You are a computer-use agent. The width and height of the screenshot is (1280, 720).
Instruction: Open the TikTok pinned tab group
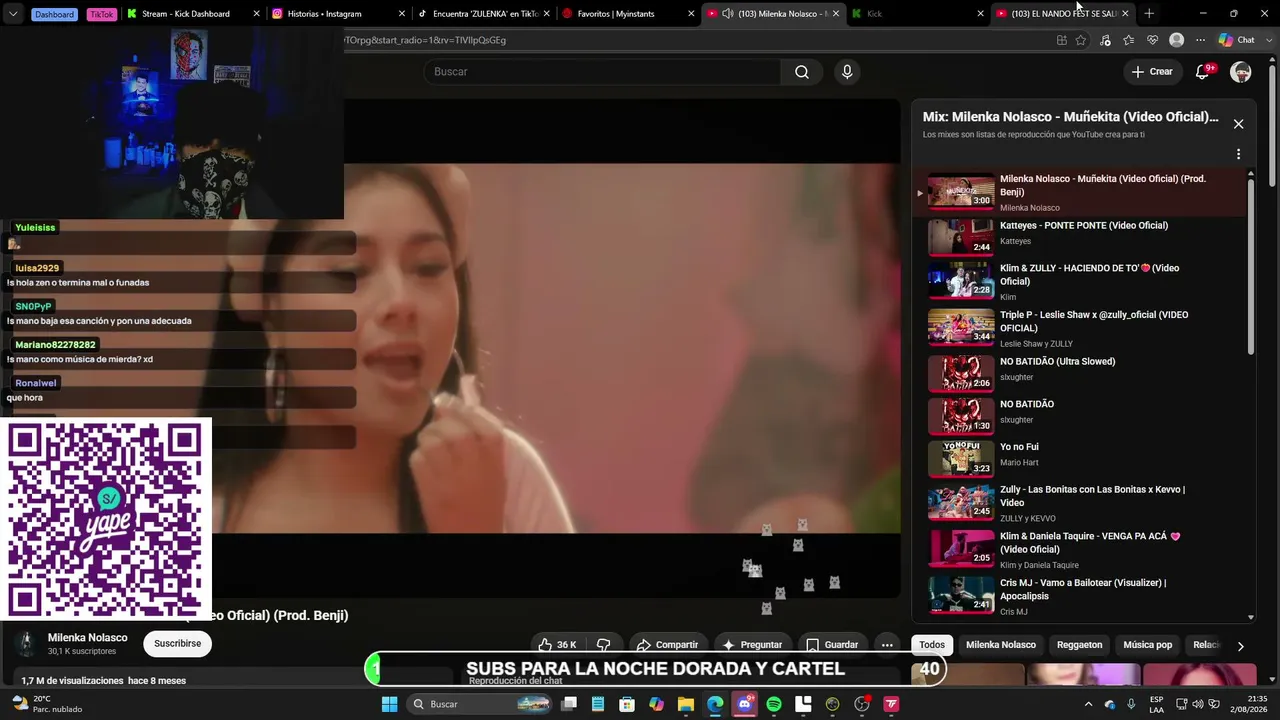coord(101,14)
